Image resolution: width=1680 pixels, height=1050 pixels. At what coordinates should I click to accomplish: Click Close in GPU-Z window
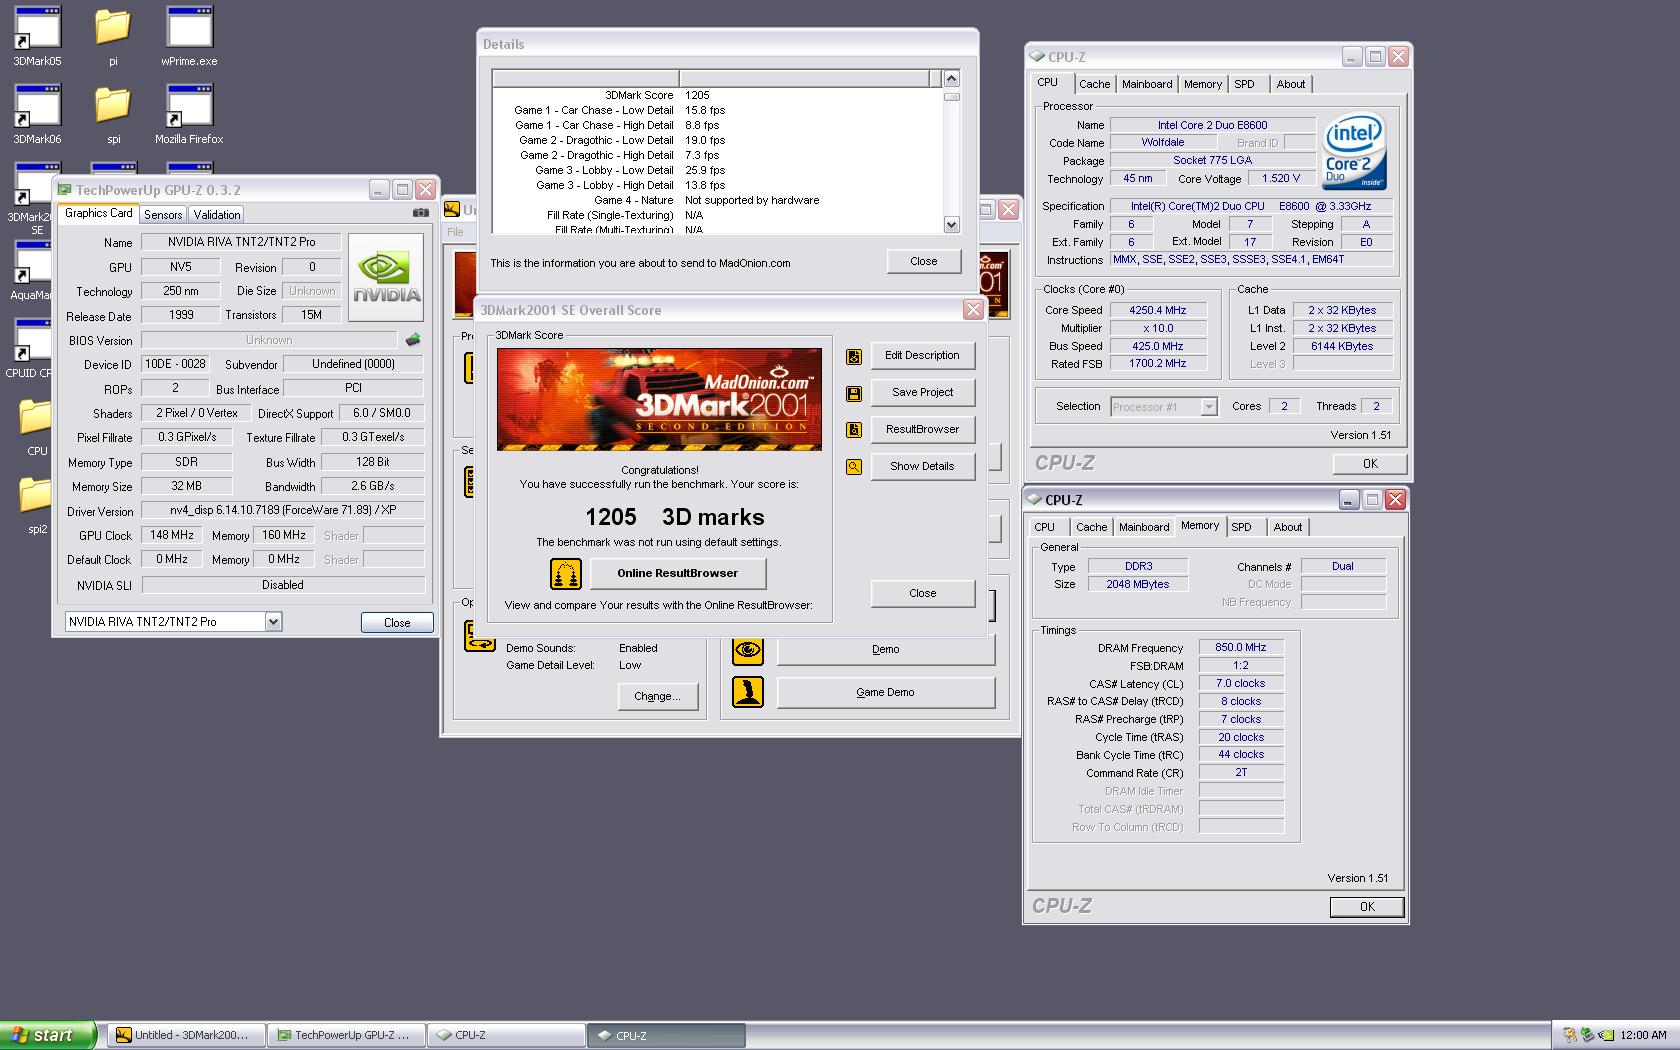(397, 623)
